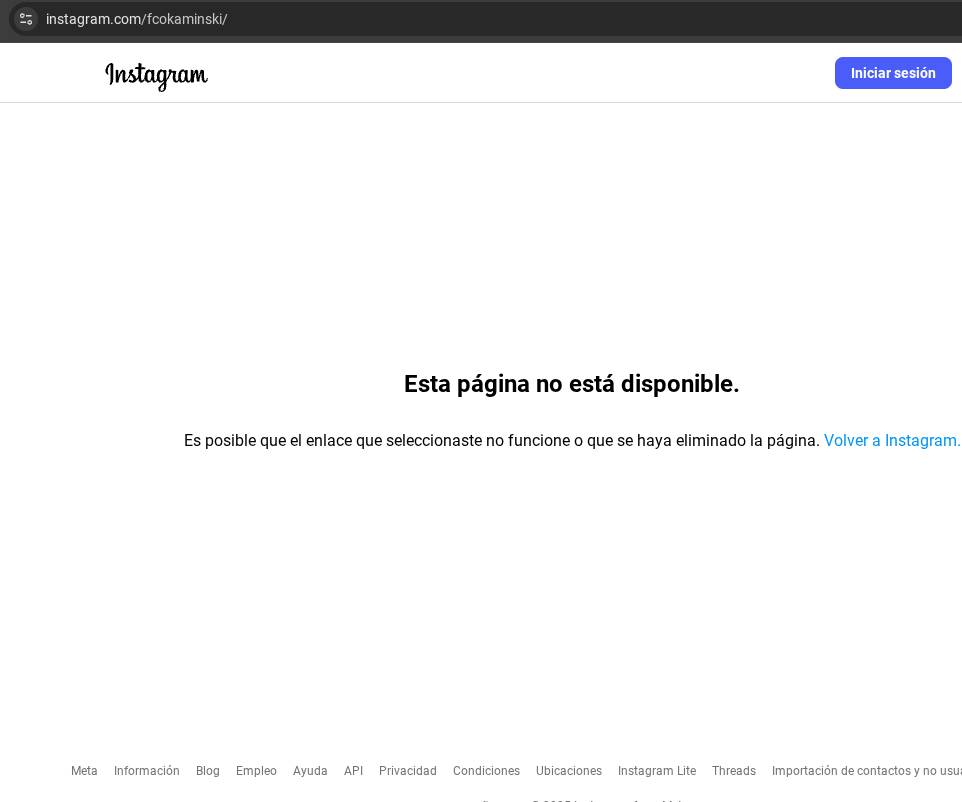Open the Empleo footer link
962x802 pixels.
coord(256,771)
